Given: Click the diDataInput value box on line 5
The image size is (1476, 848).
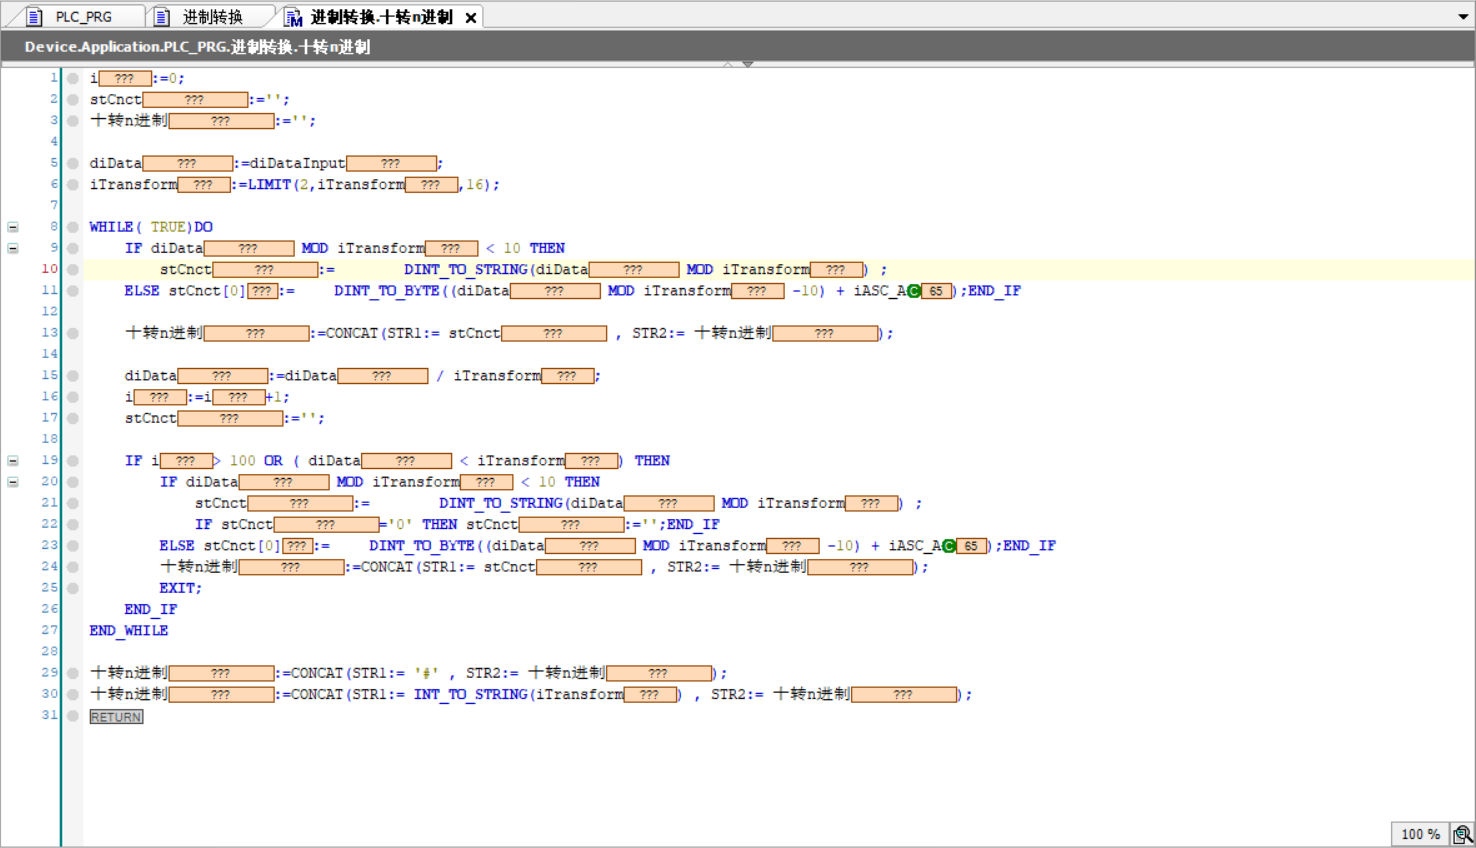Looking at the screenshot, I should coord(391,163).
